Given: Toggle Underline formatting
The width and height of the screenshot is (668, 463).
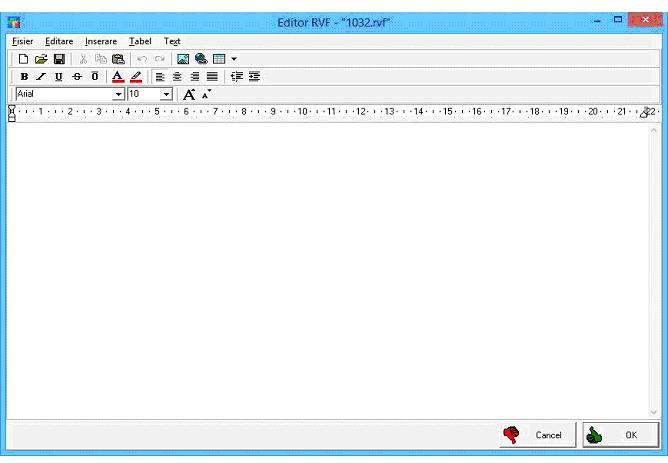Looking at the screenshot, I should (x=59, y=76).
